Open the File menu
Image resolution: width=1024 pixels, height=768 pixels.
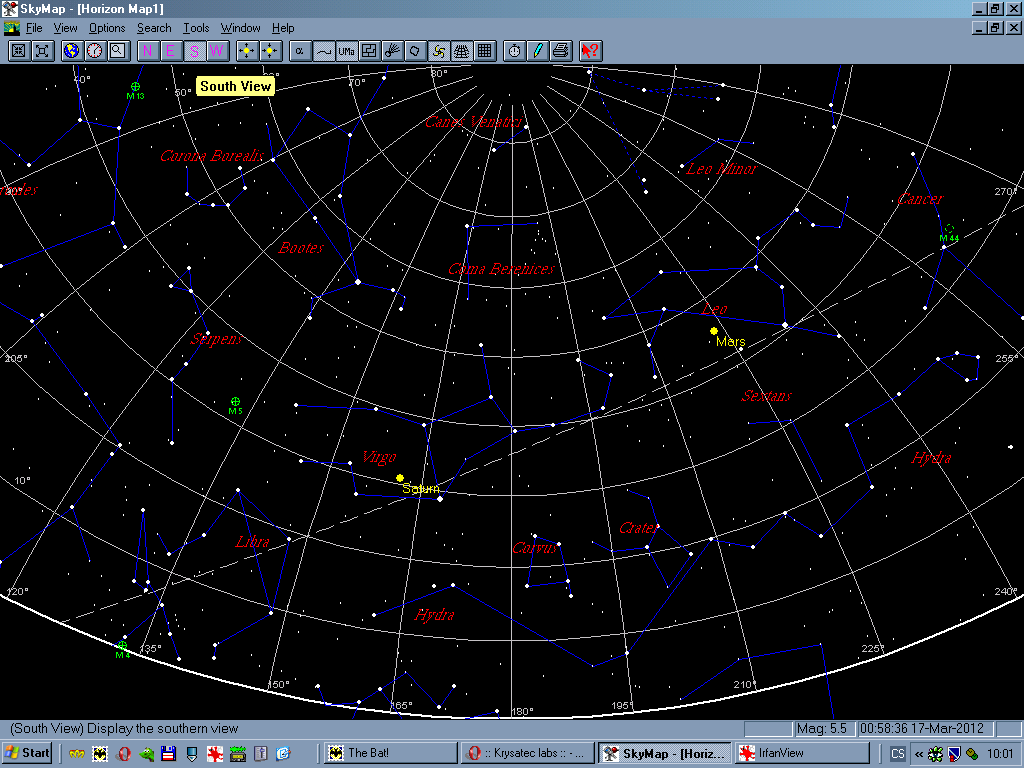pyautogui.click(x=34, y=28)
